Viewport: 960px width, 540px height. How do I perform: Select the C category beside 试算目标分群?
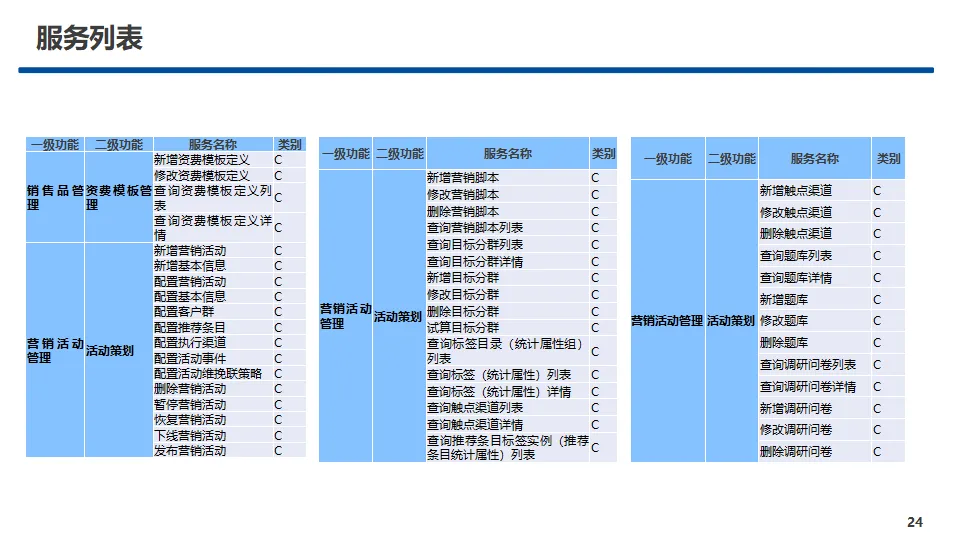pyautogui.click(x=595, y=328)
